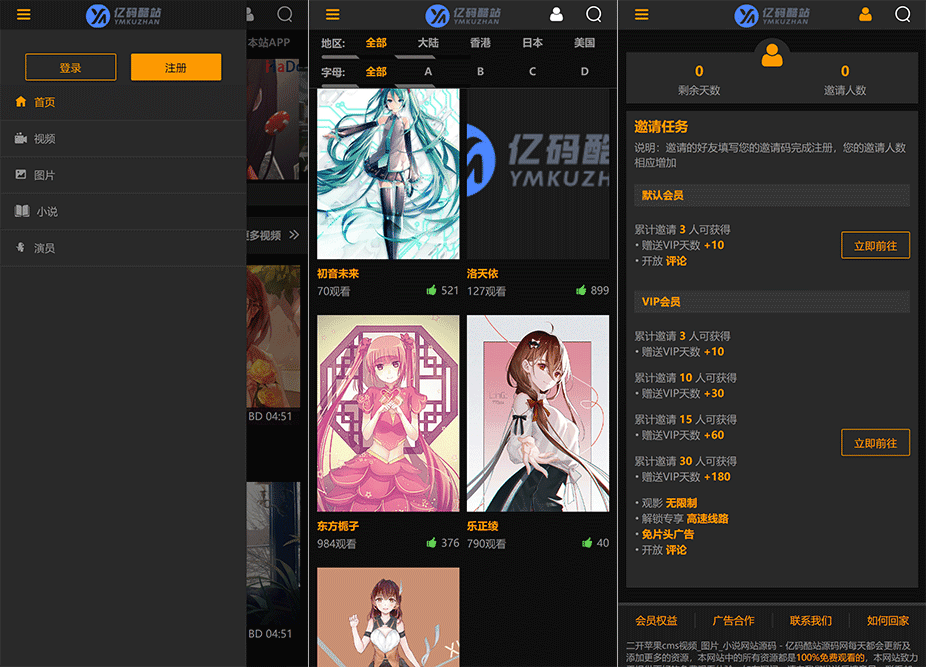Select region filter 全部
This screenshot has height=667, width=926.
coord(376,43)
